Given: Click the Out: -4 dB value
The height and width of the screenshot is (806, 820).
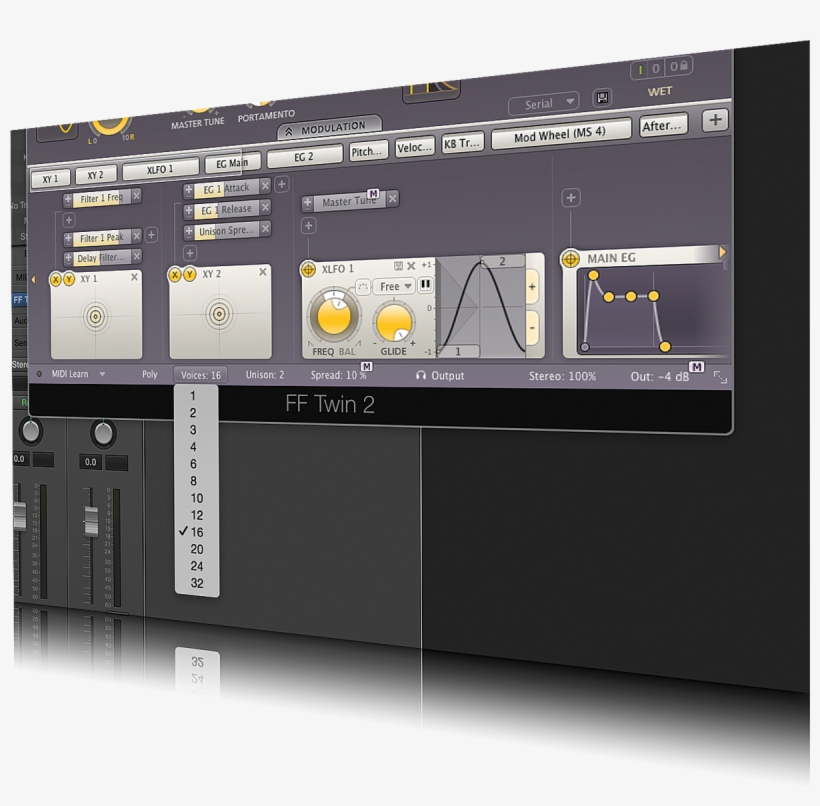Looking at the screenshot, I should click(659, 377).
